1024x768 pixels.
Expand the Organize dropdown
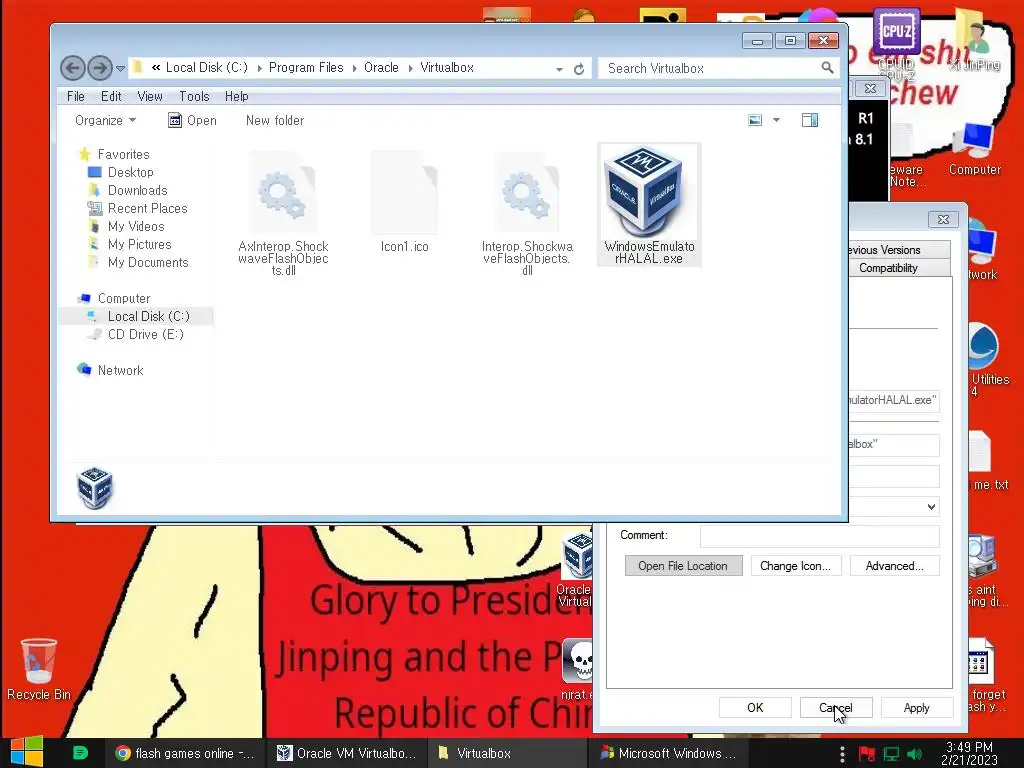click(105, 120)
